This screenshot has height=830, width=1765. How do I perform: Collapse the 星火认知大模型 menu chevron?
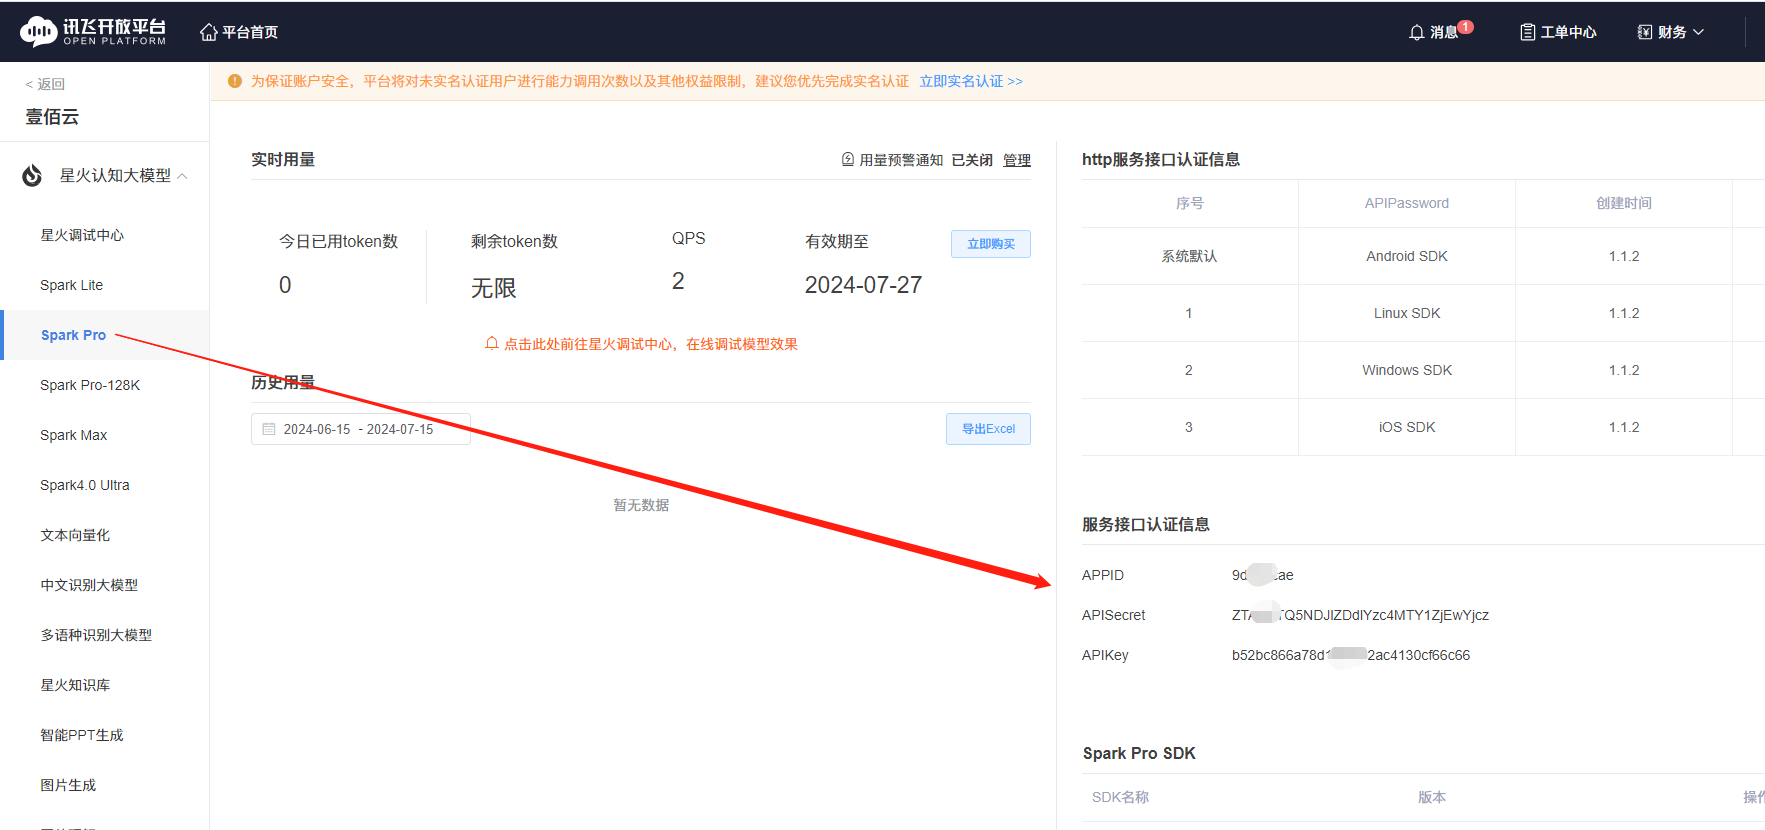[182, 176]
